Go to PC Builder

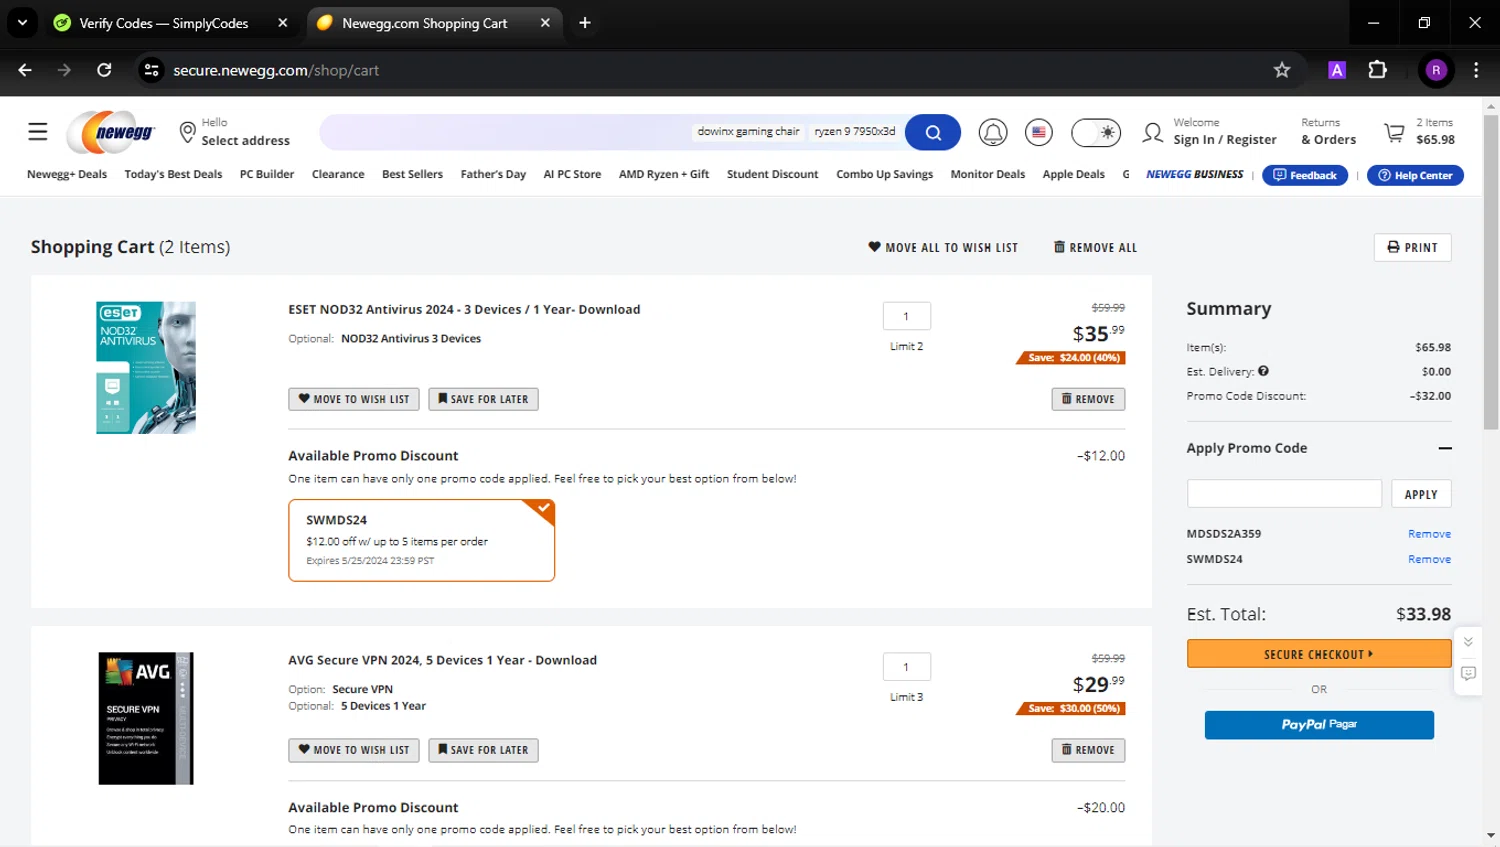click(267, 174)
